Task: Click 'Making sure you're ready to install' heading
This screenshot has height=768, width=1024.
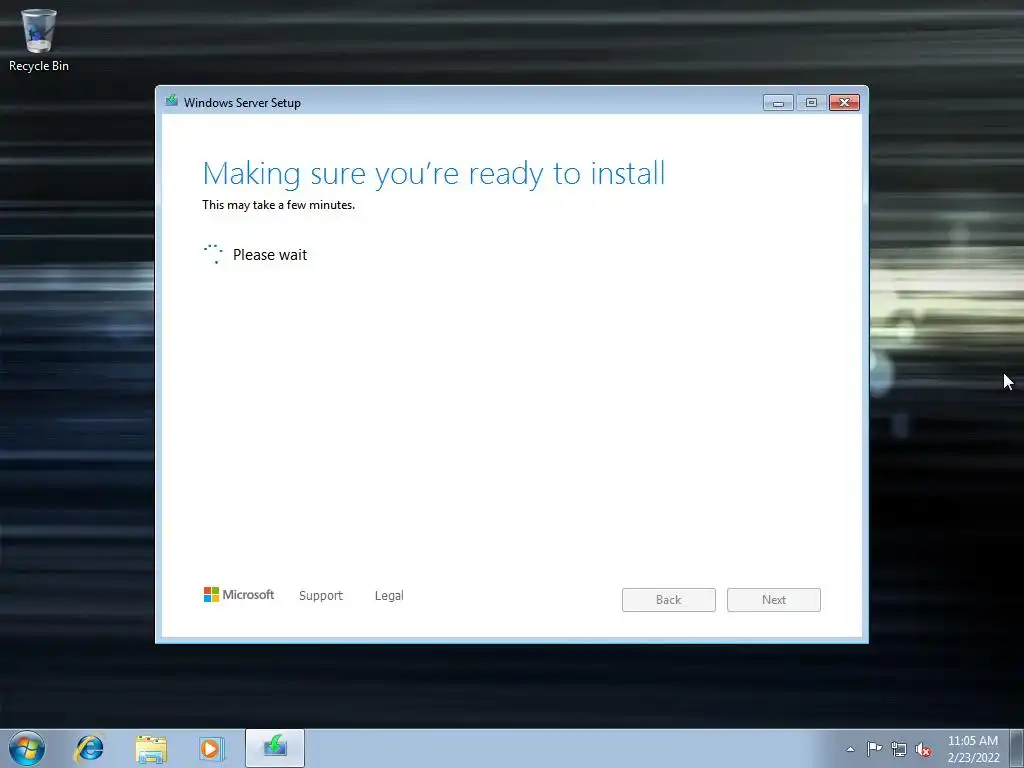Action: (434, 174)
